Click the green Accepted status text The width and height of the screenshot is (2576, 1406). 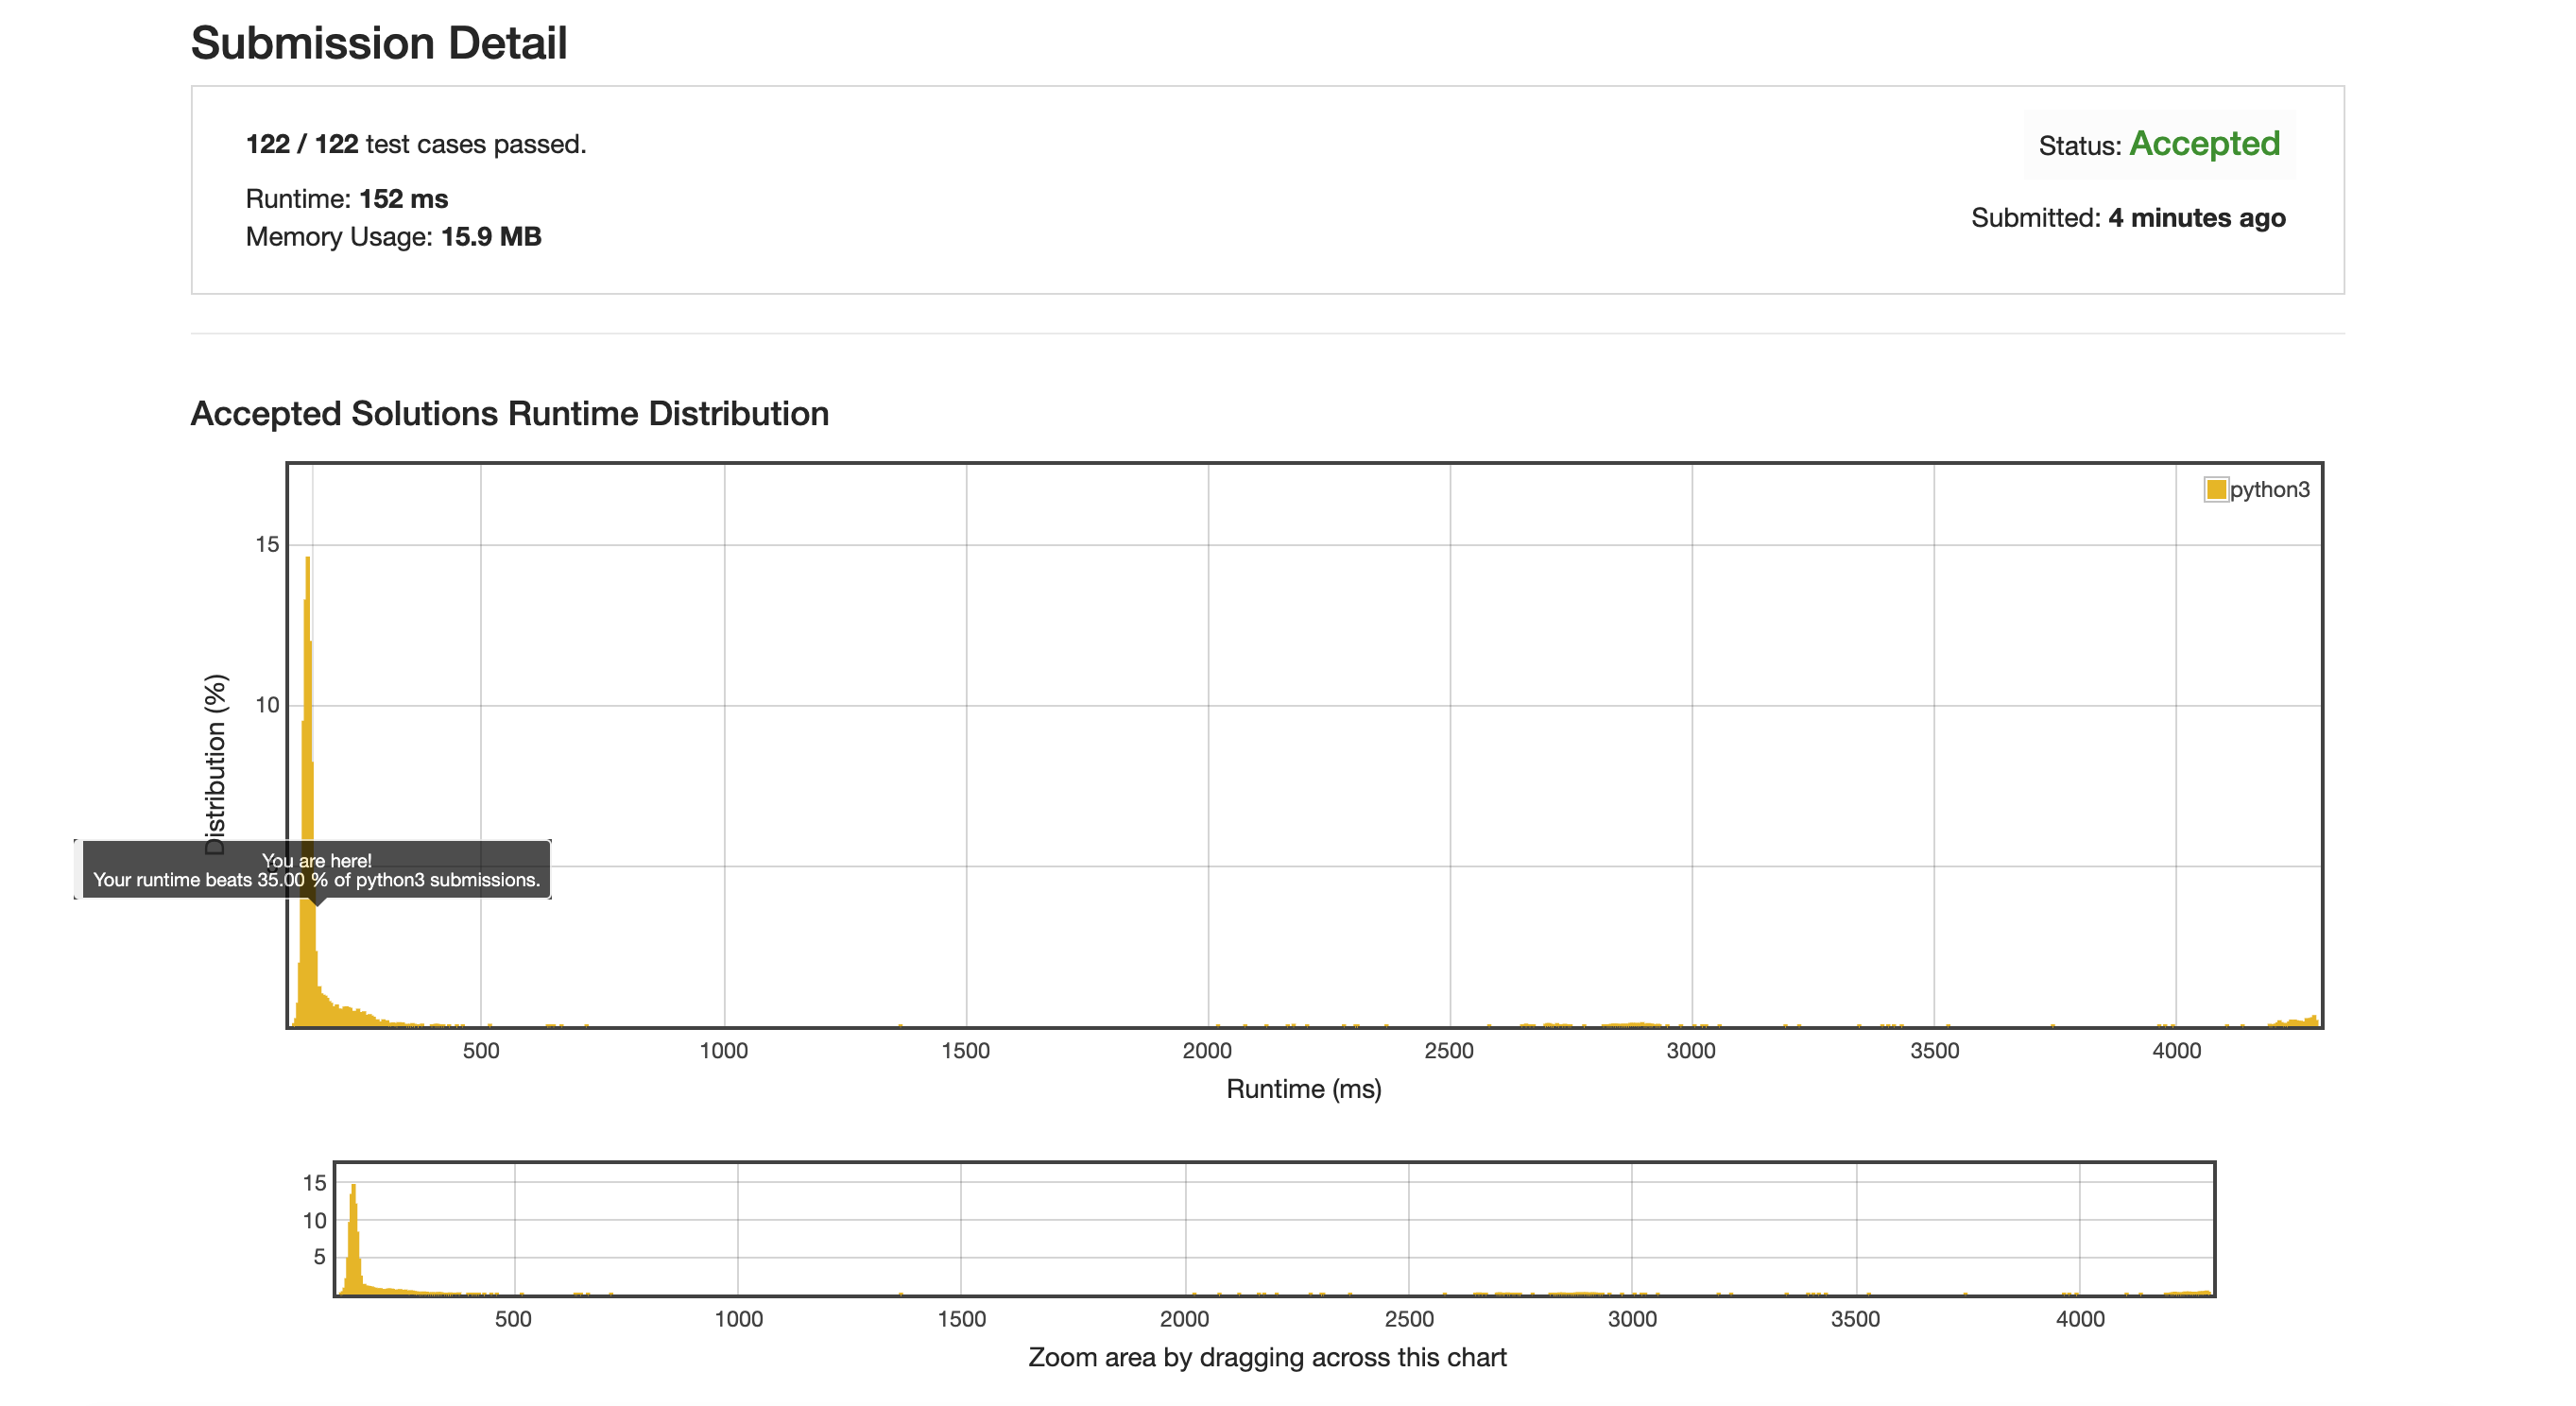(x=2204, y=144)
